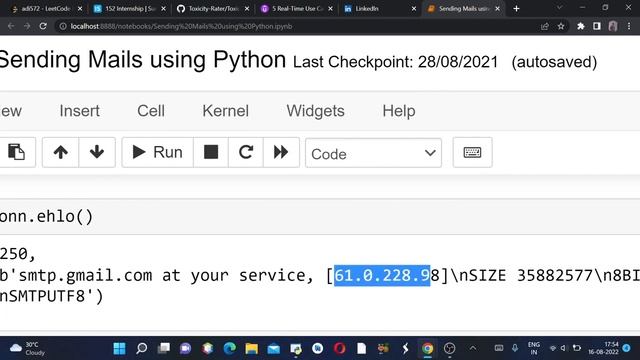The height and width of the screenshot is (360, 640).
Task: Open the Kernel menu
Action: click(x=225, y=111)
